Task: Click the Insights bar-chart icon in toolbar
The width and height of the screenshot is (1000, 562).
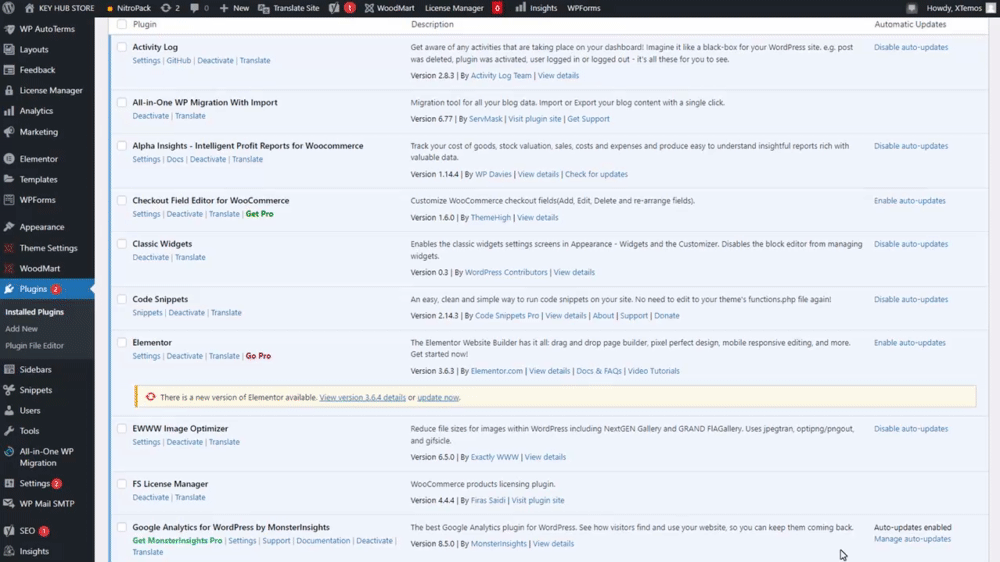Action: [520, 8]
